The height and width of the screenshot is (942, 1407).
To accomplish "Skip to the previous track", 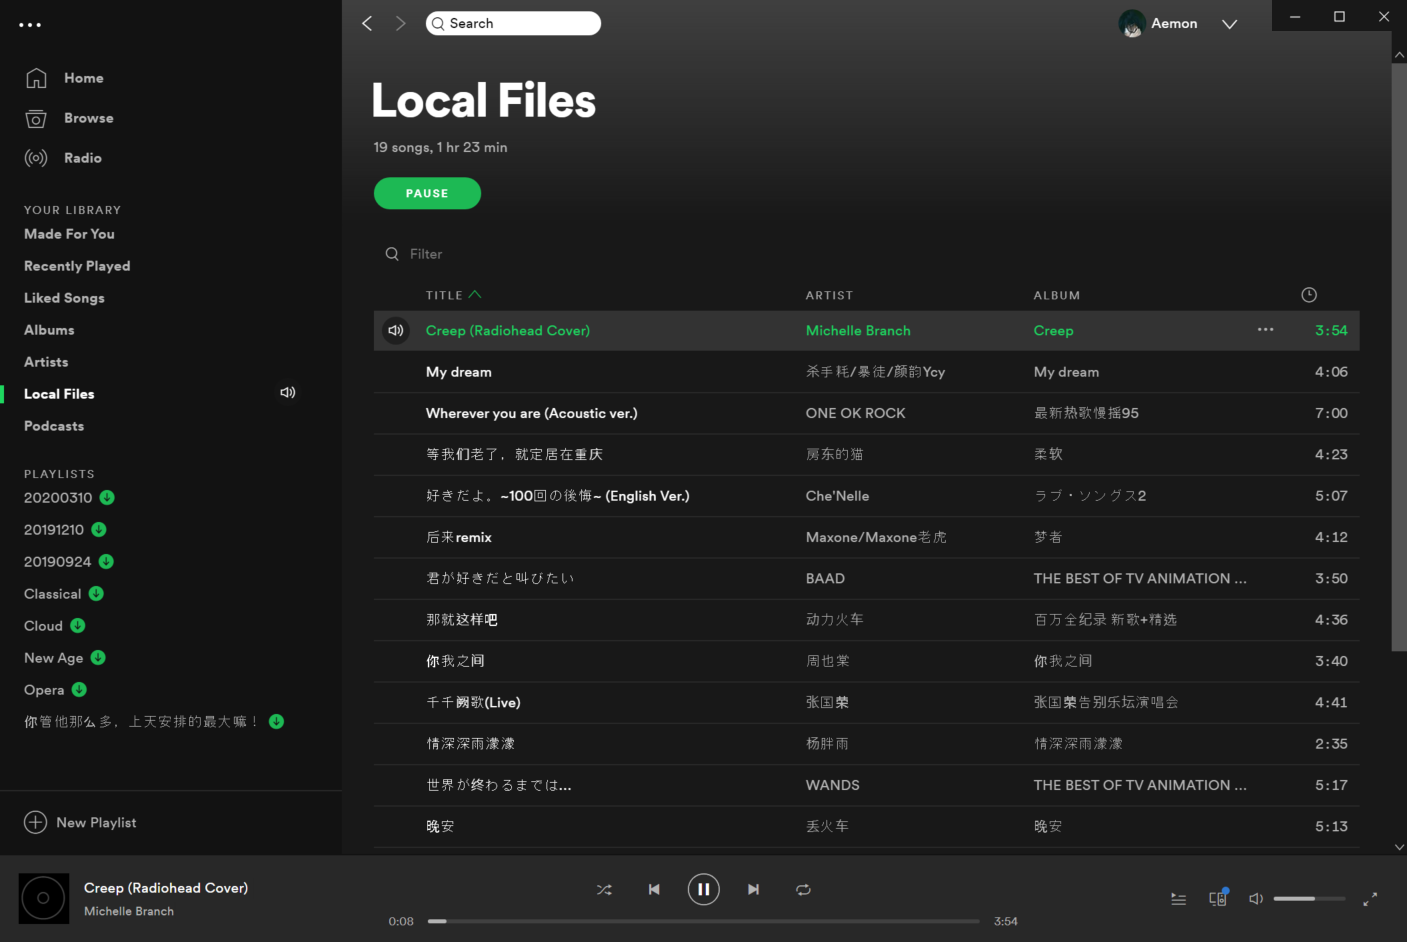I will click(654, 889).
